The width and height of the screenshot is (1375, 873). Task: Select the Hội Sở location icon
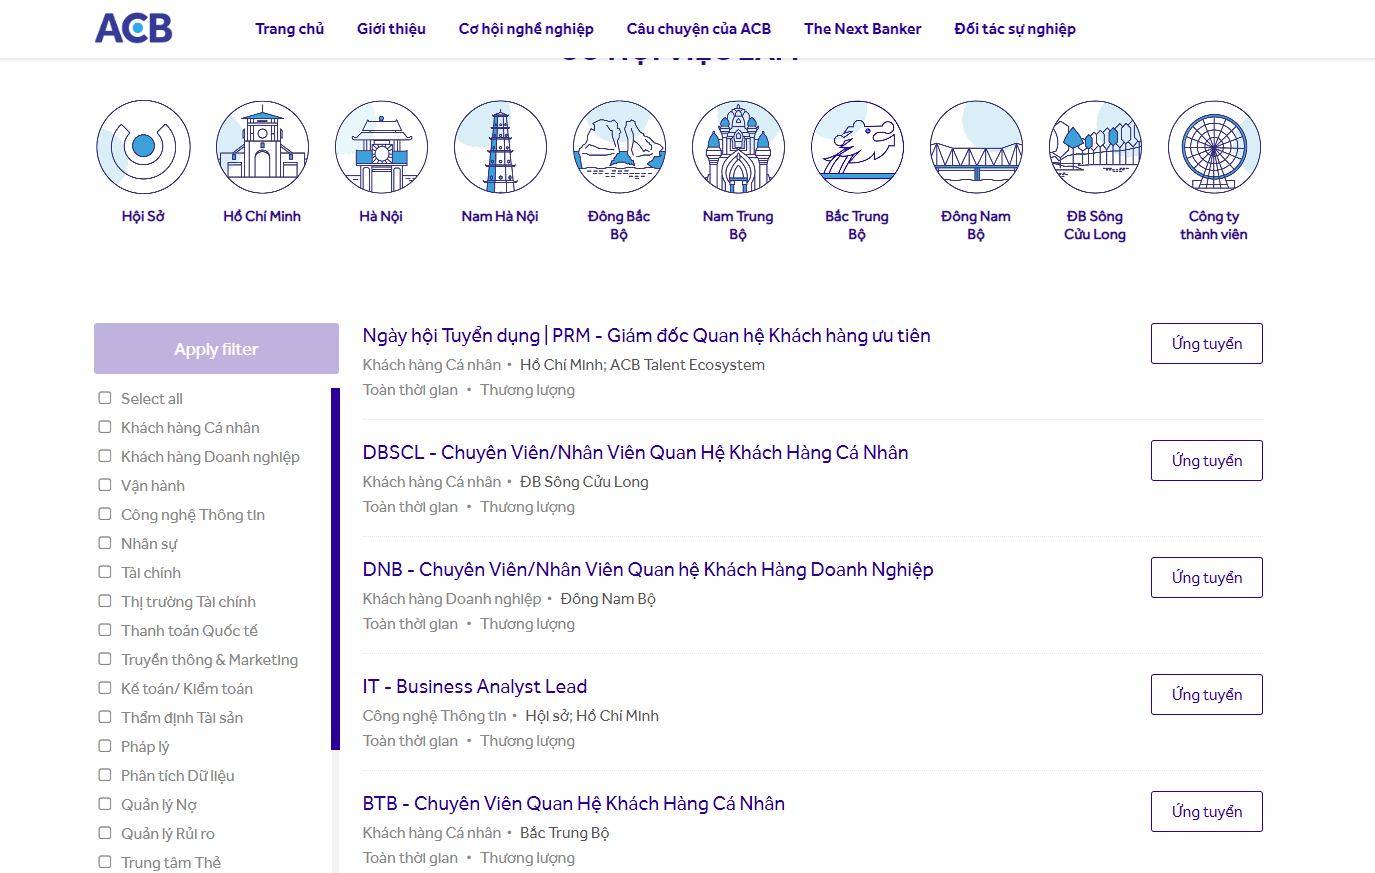pos(143,147)
